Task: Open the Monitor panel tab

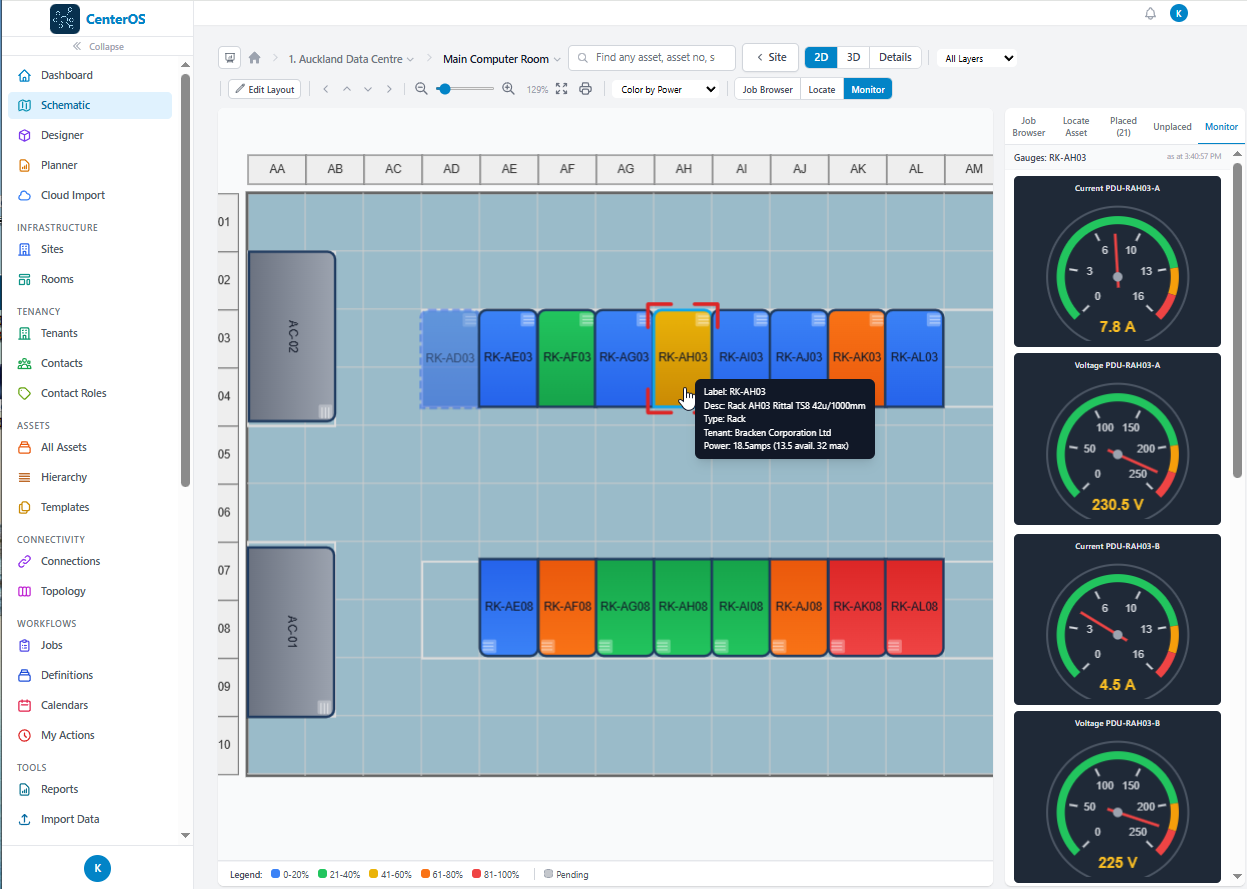Action: [1221, 127]
